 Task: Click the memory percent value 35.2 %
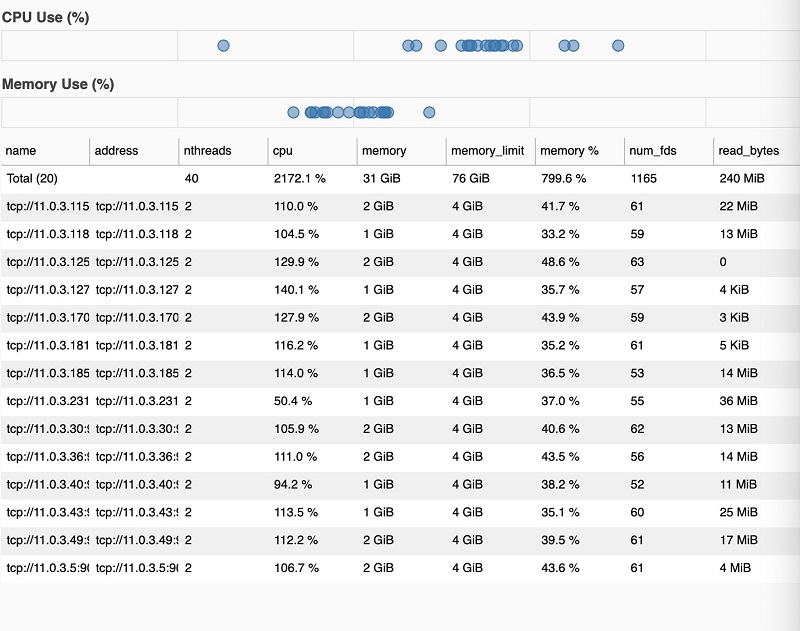coord(560,345)
